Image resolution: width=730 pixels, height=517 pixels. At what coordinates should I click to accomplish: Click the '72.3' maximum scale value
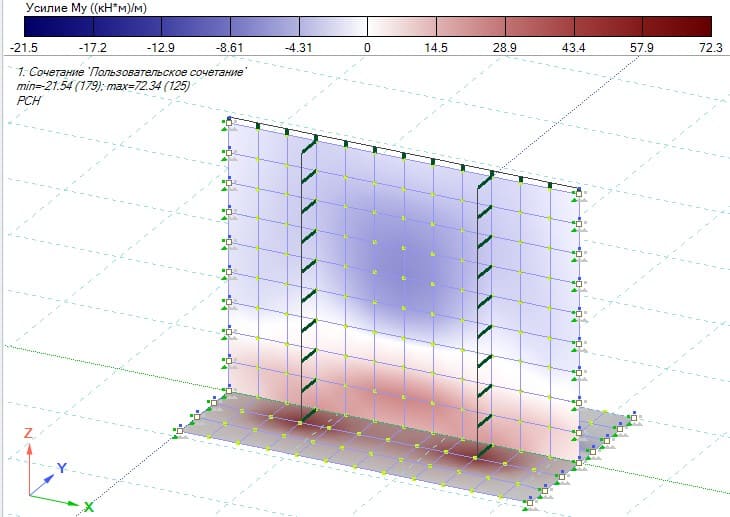711,48
